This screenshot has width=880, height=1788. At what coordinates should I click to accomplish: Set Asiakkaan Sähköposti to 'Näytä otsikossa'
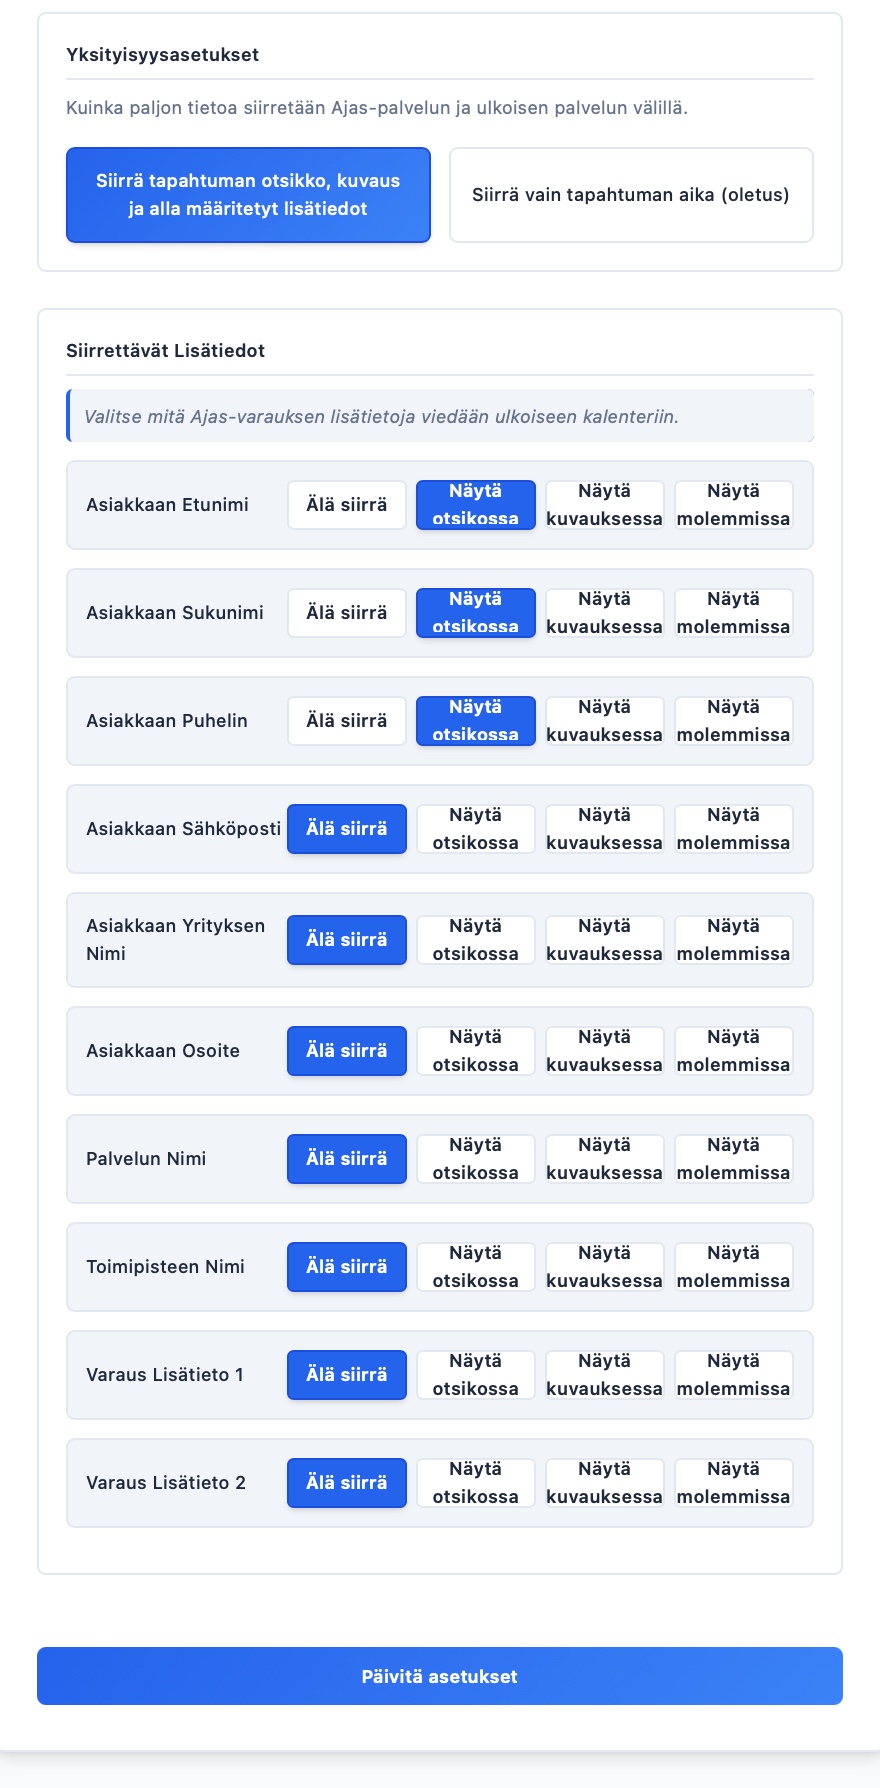click(x=476, y=829)
